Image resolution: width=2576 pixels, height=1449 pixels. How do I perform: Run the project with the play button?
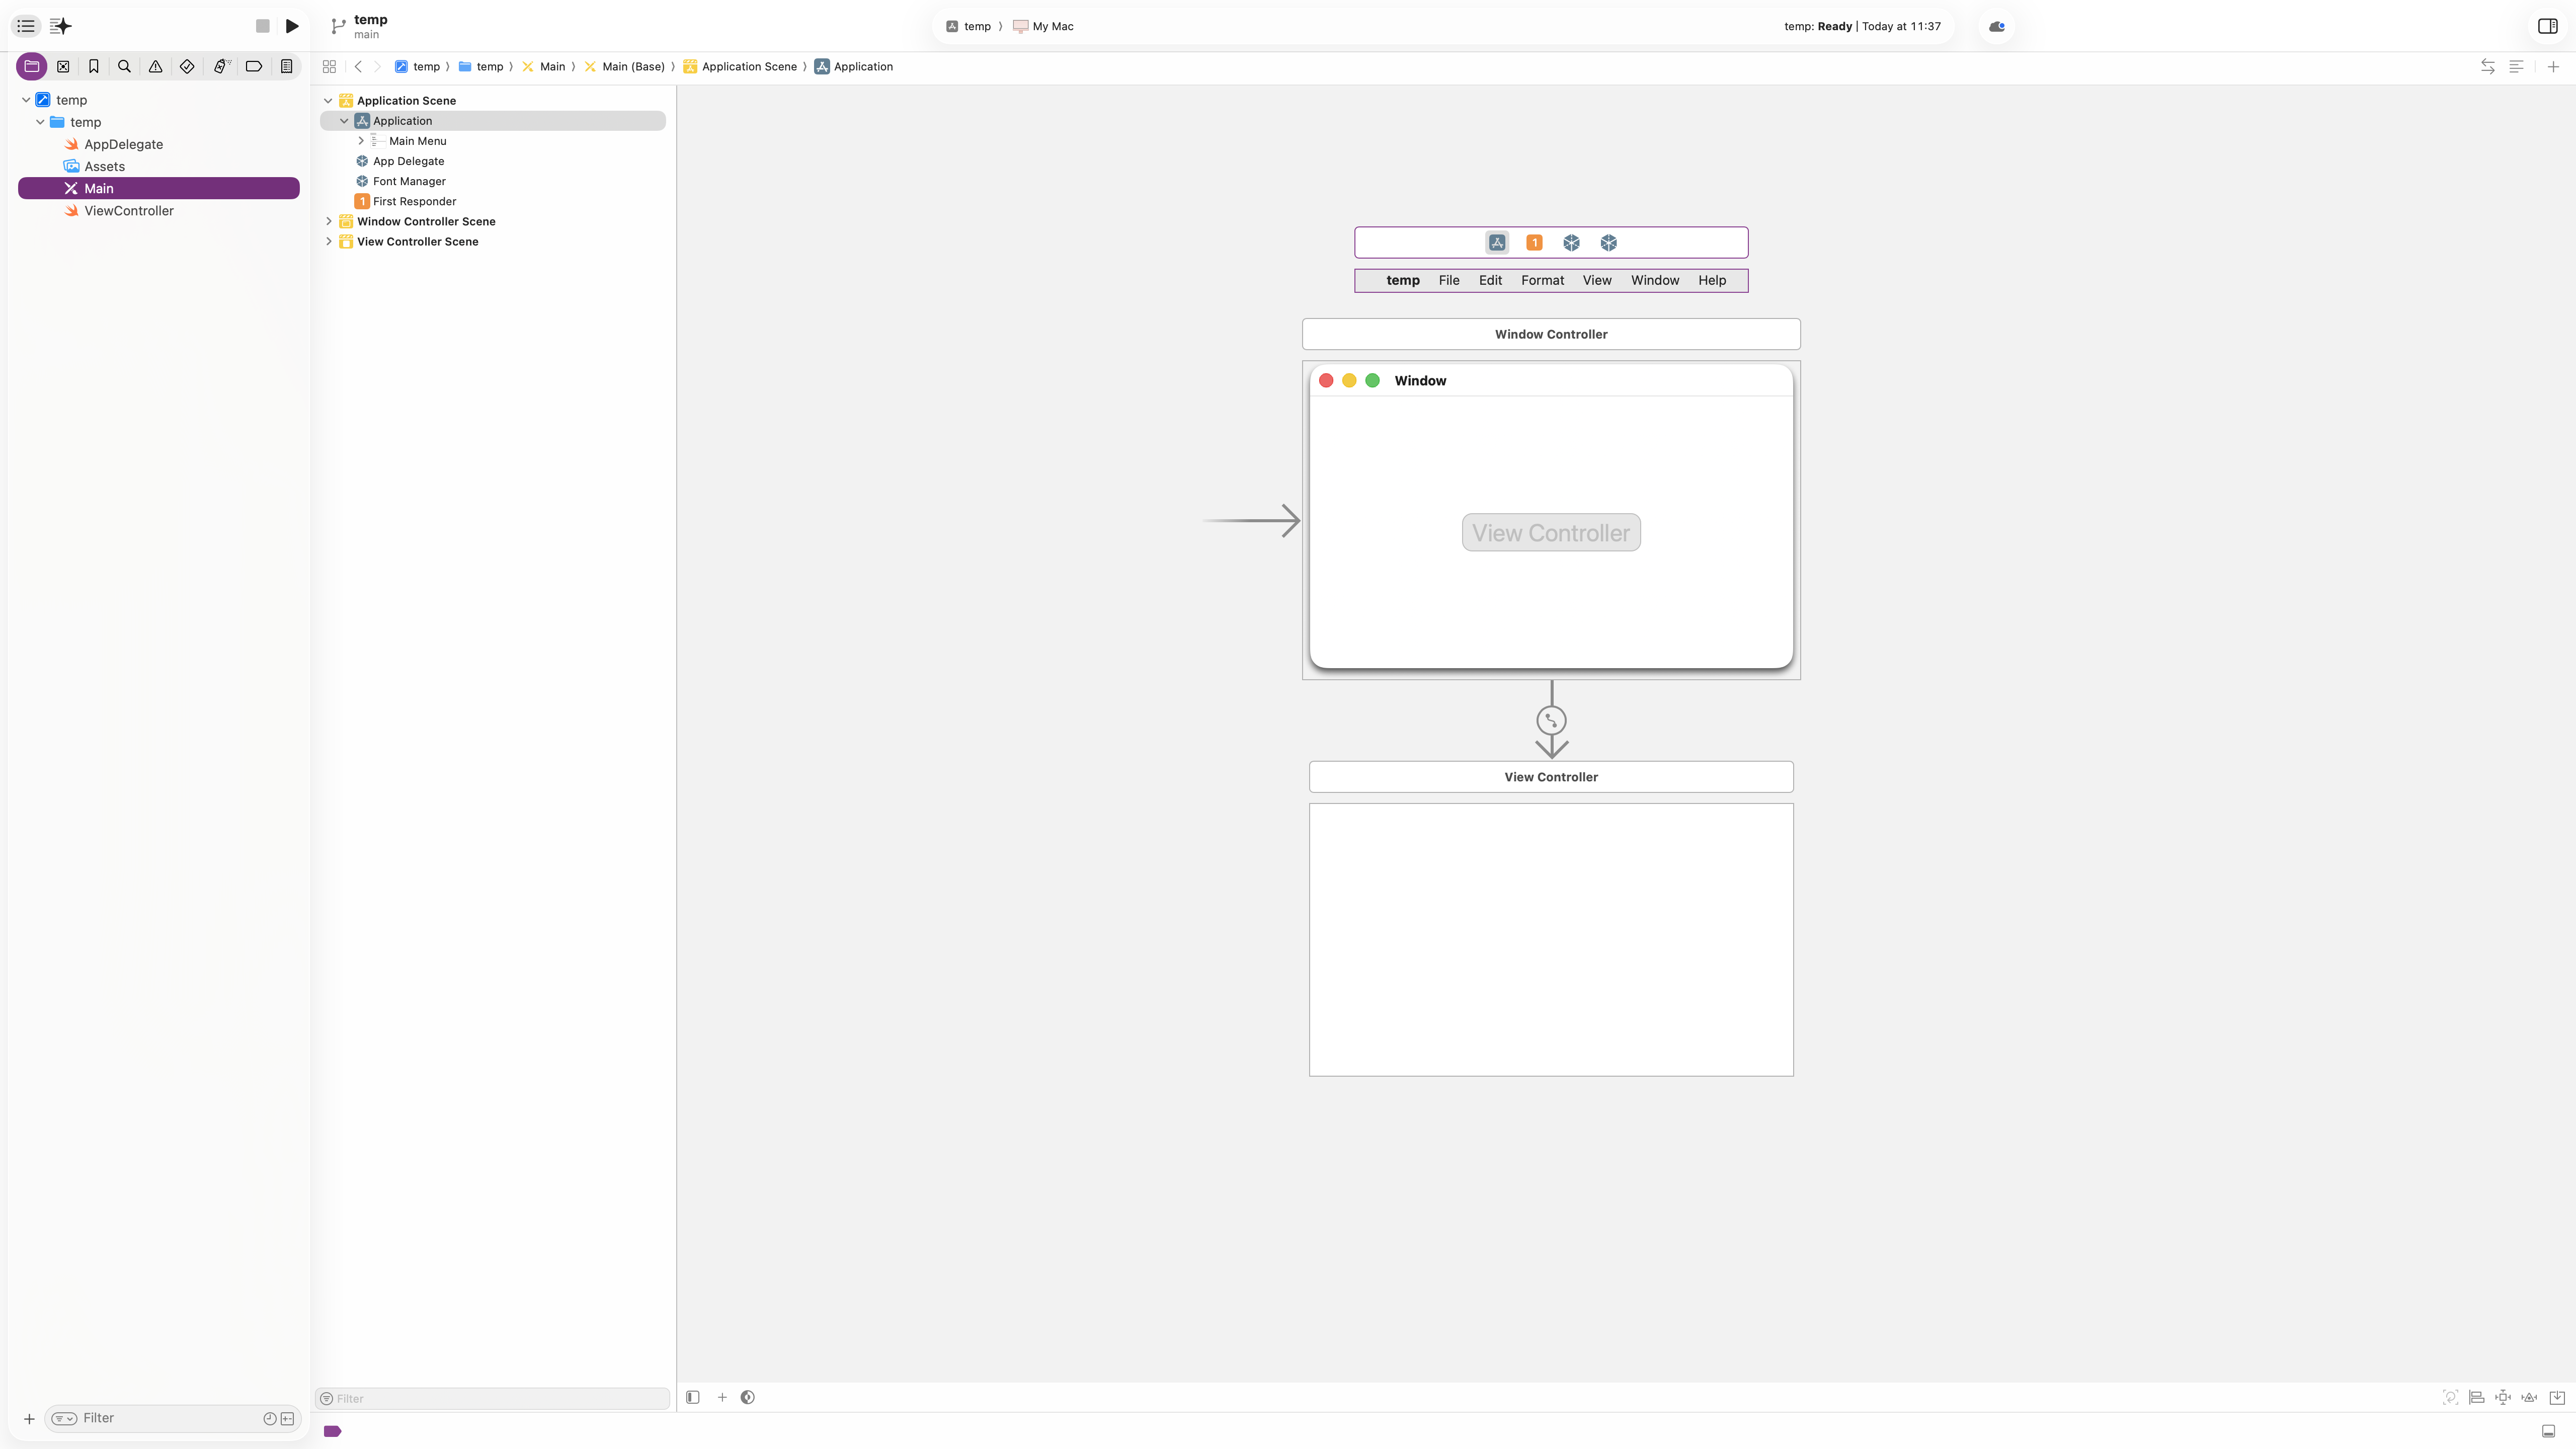[292, 26]
